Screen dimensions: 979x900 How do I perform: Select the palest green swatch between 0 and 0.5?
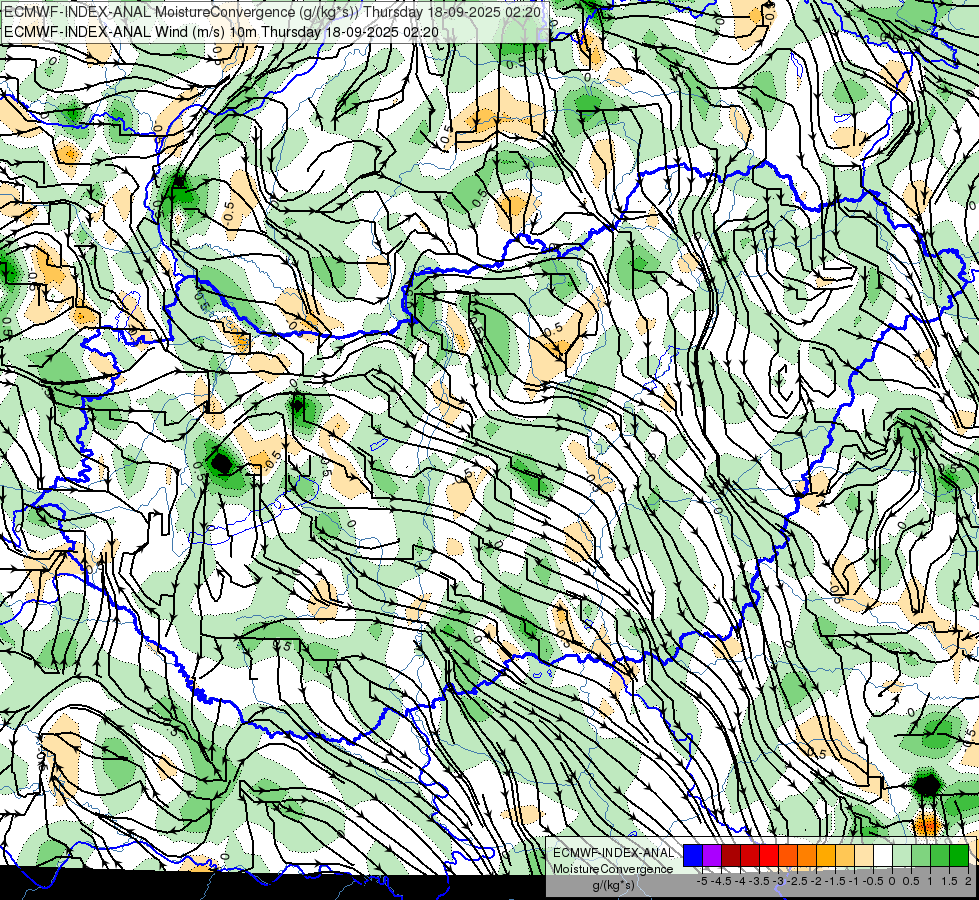click(902, 856)
